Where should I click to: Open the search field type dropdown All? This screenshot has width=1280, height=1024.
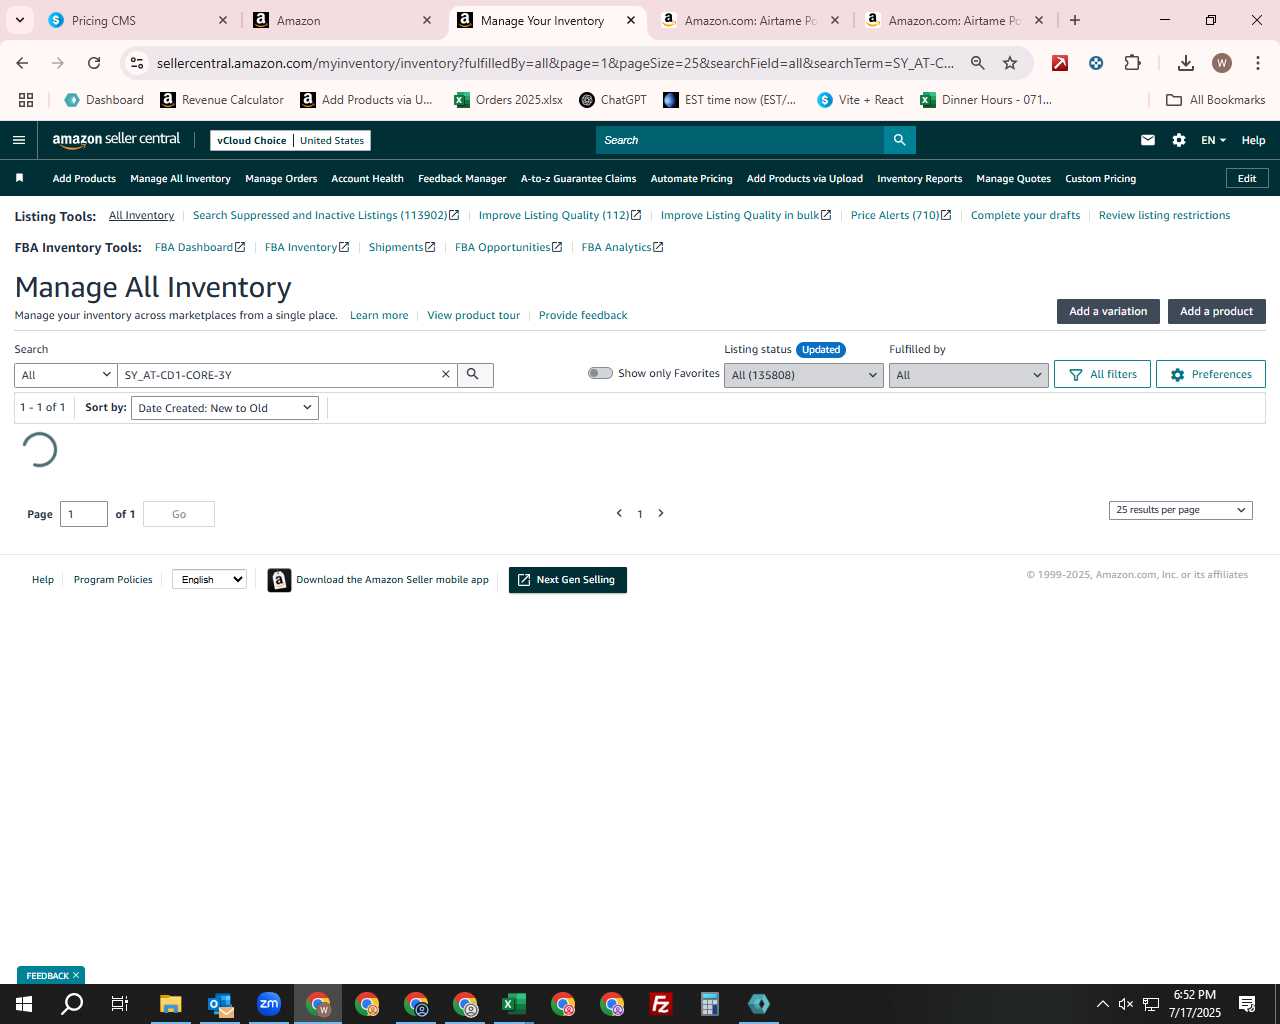pos(66,375)
